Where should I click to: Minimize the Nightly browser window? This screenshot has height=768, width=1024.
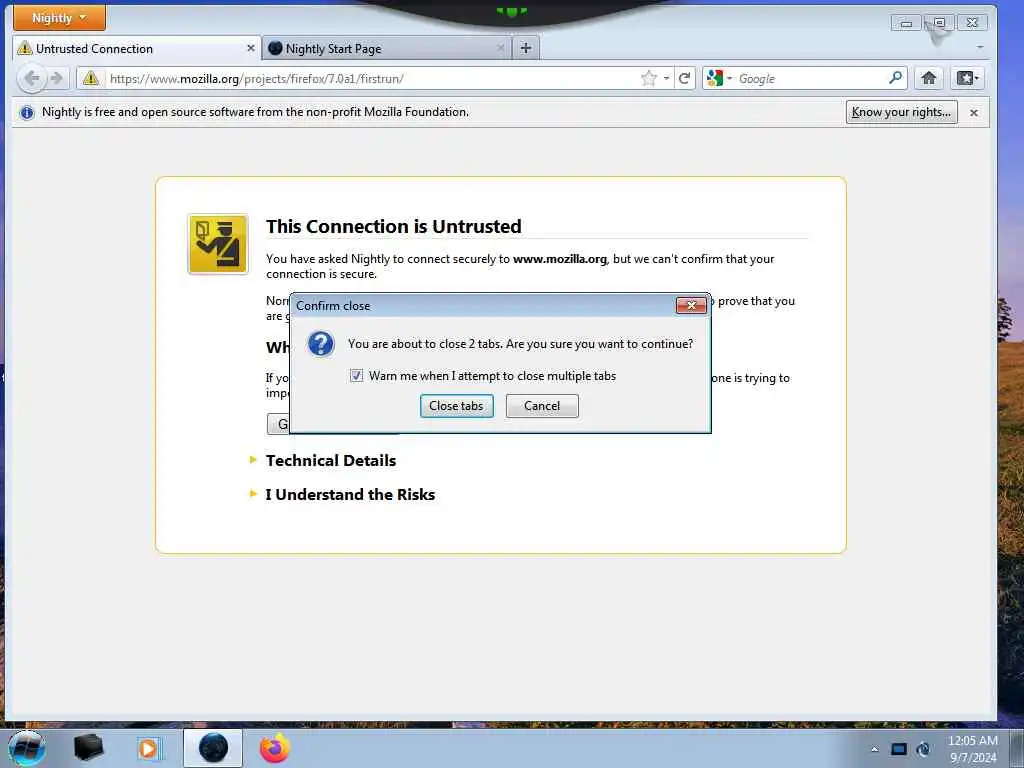pos(906,24)
